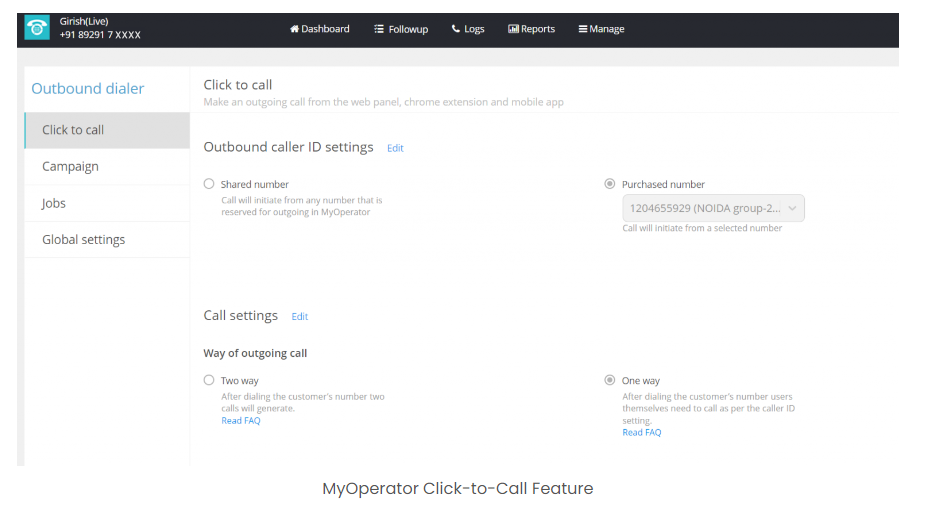Screen dimensions: 928x519
Task: Open Global settings in sidebar
Action: [x=107, y=240]
